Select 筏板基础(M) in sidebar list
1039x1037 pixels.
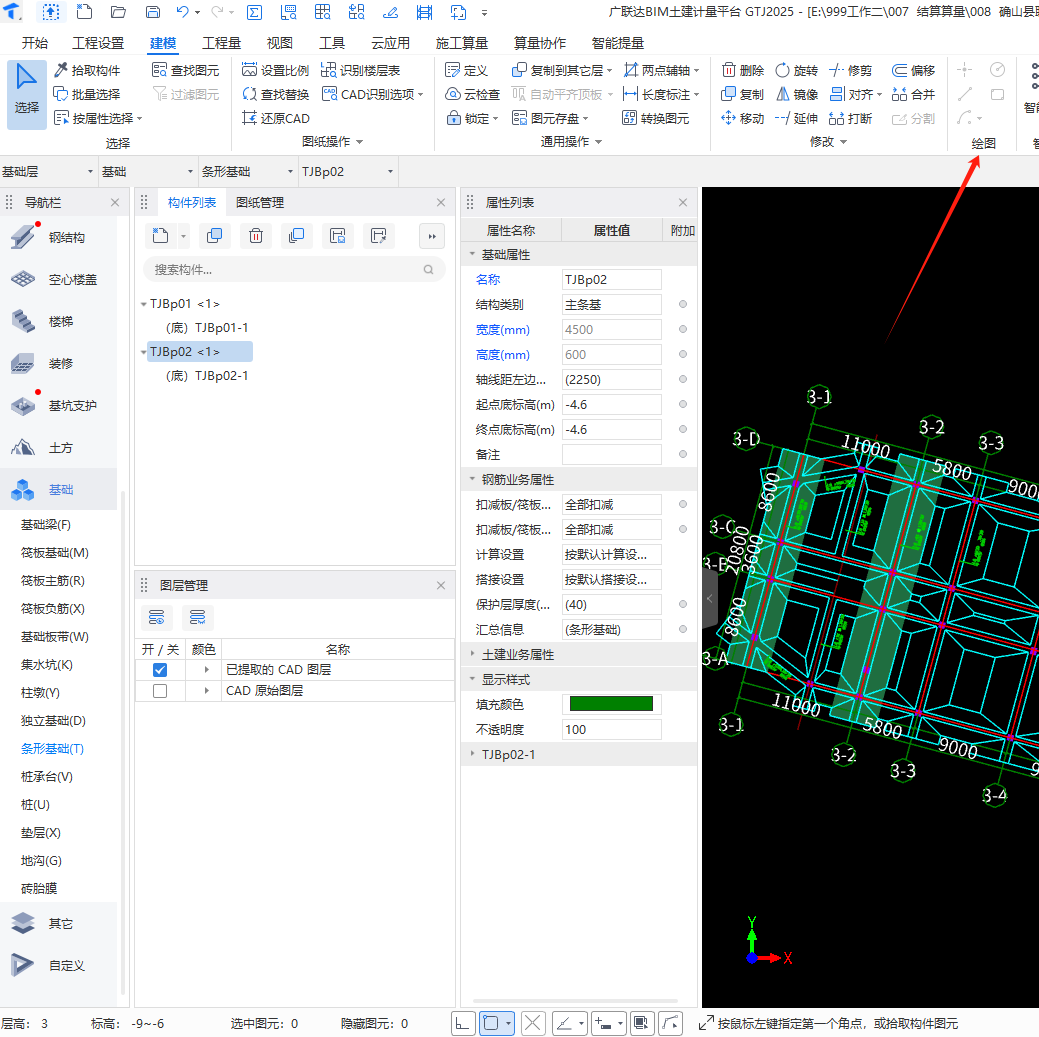pyautogui.click(x=54, y=553)
